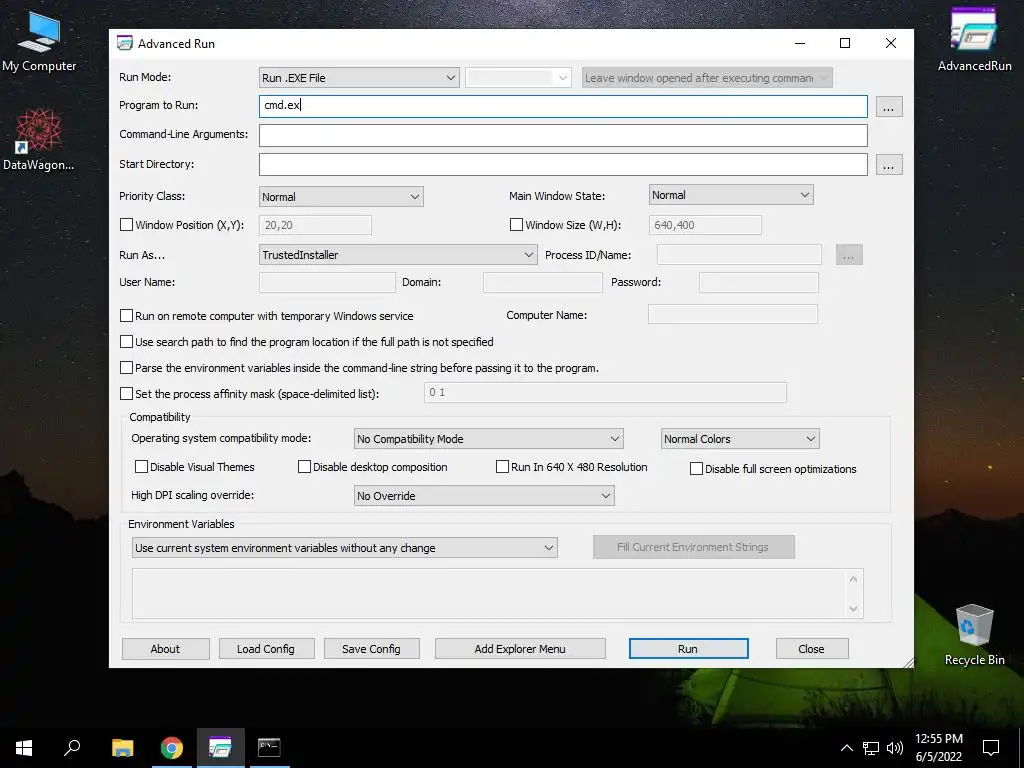Click the Start Directory field

point(563,164)
